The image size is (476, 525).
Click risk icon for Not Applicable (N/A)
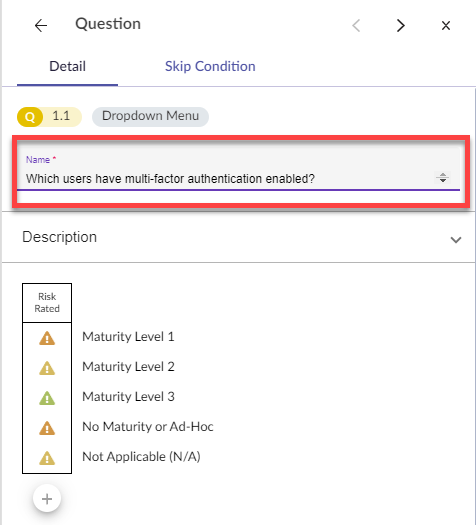tap(47, 458)
